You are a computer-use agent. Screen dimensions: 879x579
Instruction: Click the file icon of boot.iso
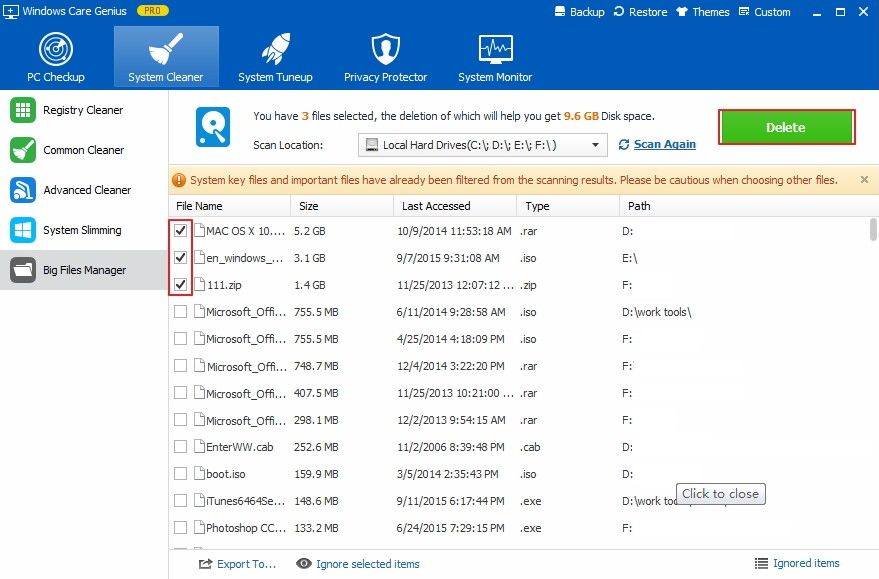(199, 473)
